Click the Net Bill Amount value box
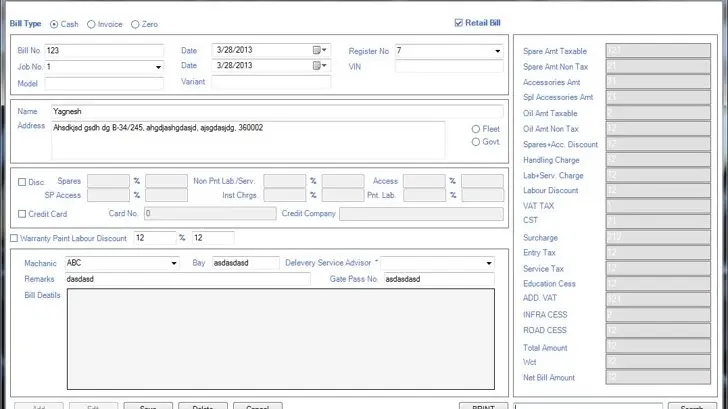 click(x=658, y=377)
